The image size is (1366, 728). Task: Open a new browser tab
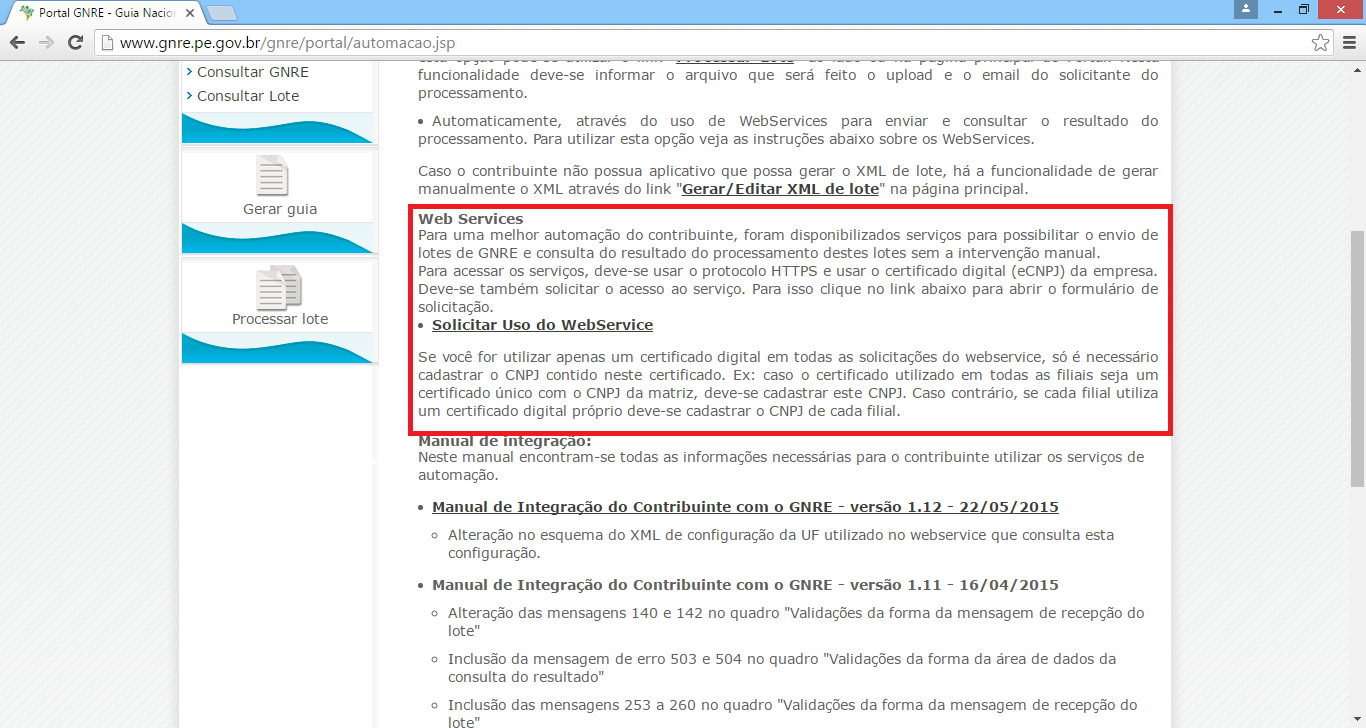(221, 13)
